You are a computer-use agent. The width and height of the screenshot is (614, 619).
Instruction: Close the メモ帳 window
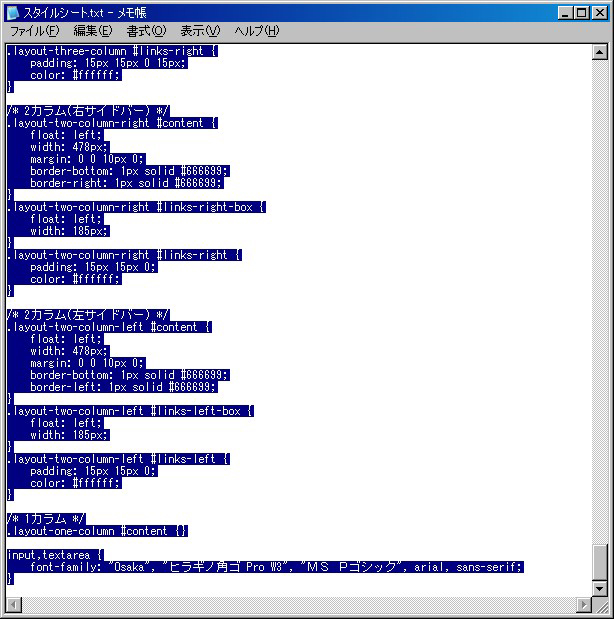click(600, 13)
